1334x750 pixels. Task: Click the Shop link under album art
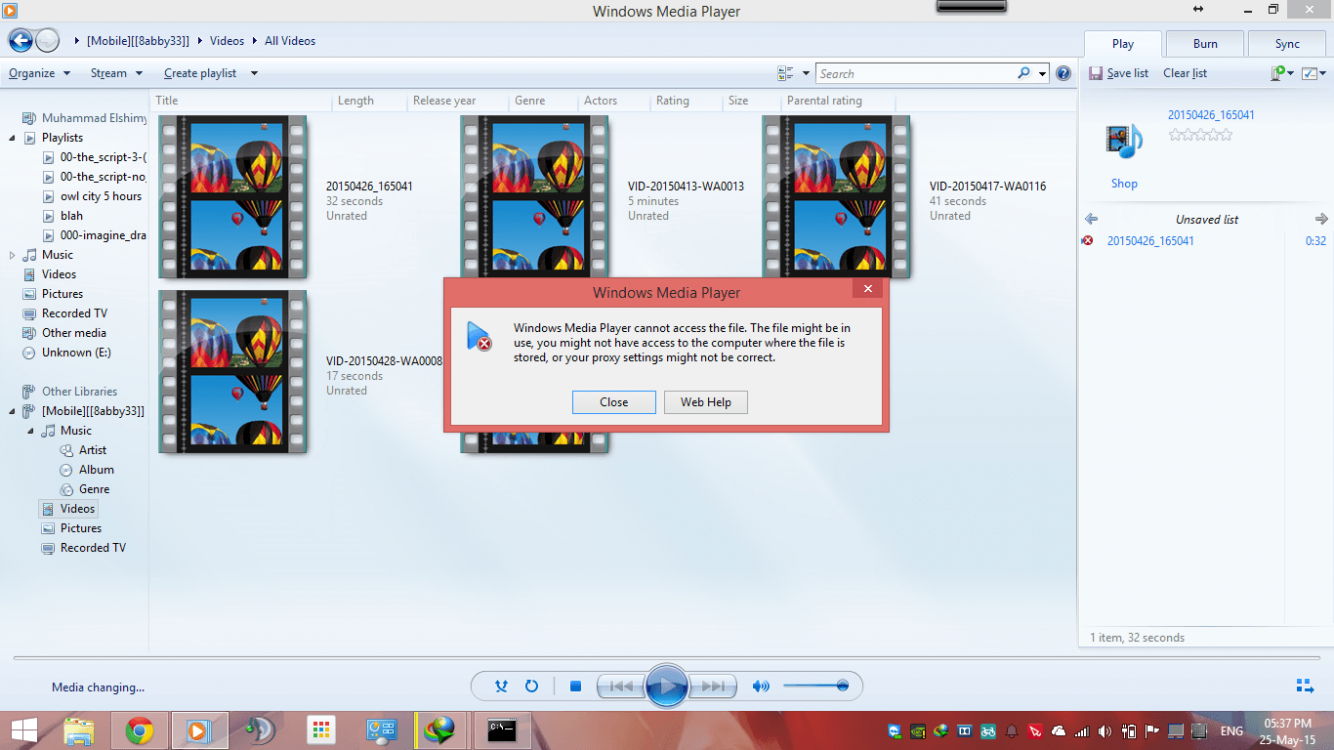1124,184
